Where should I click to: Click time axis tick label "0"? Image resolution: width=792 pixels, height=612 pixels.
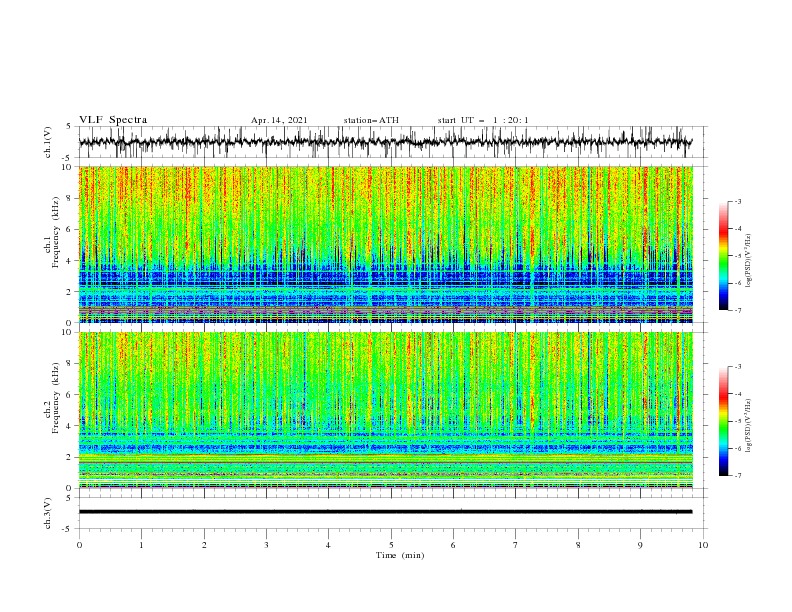tap(79, 545)
